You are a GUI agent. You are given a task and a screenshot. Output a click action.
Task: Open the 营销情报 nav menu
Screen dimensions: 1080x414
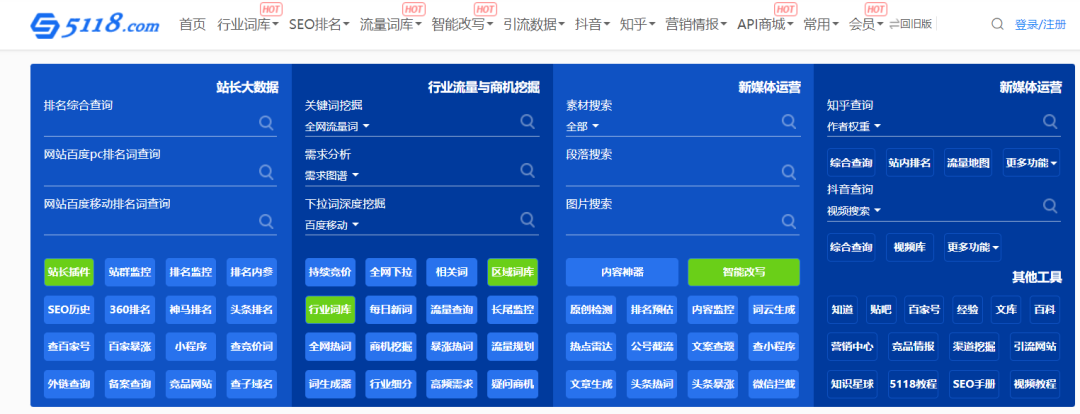[x=696, y=25]
